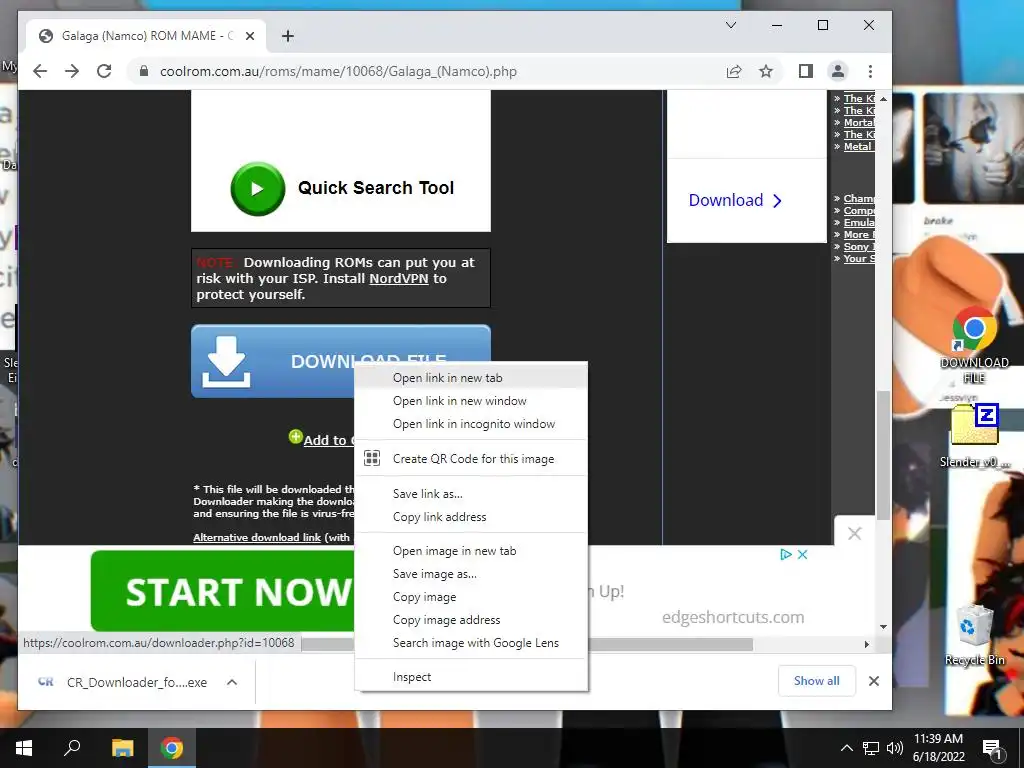Image resolution: width=1024 pixels, height=768 pixels.
Task: Click the address bar URL
Action: point(338,71)
